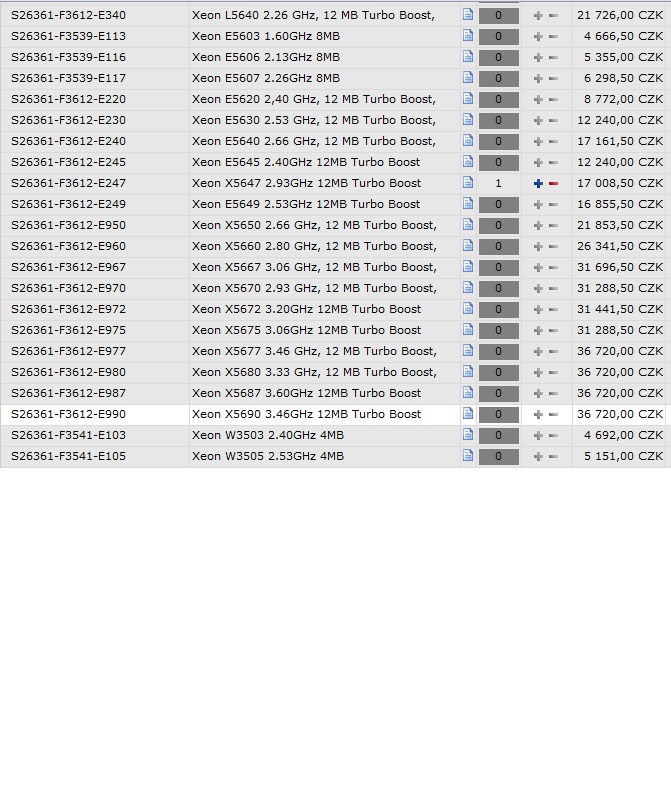Select the row S26361-F3541-E105

click(x=69, y=456)
